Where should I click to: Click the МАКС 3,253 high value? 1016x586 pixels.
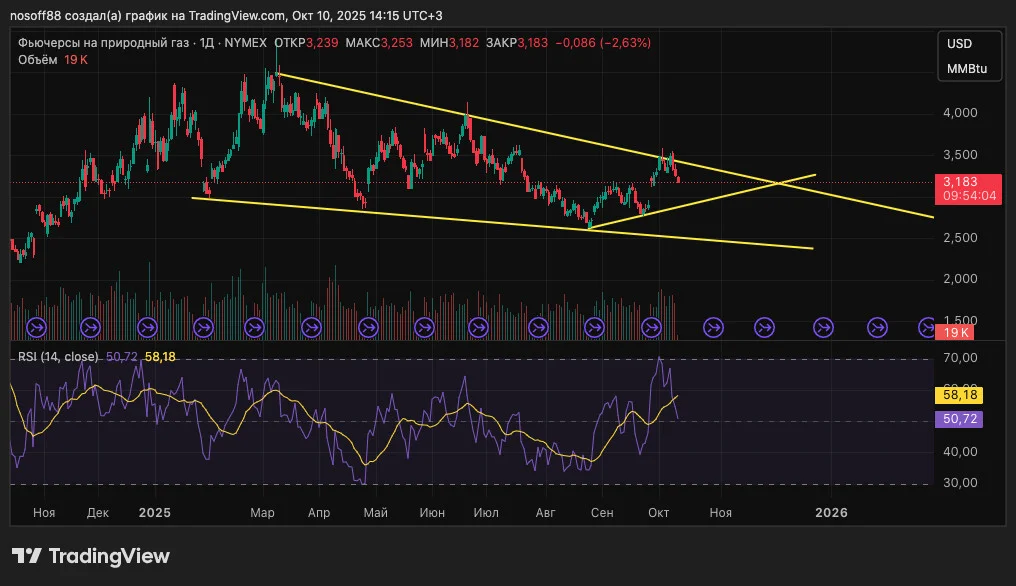(379, 43)
